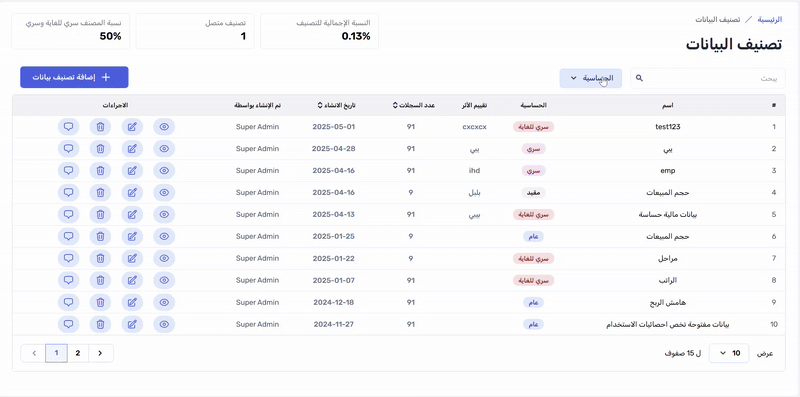Click the عام badge in هامش الربح row
The image size is (800, 397).
(534, 303)
